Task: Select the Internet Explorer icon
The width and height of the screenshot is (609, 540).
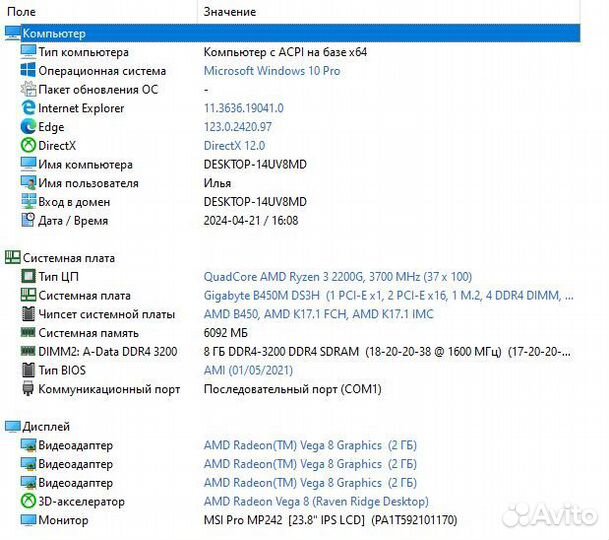Action: [x=28, y=108]
